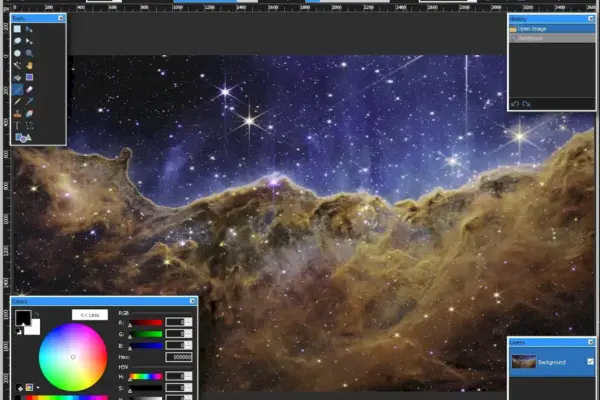600x400 pixels.
Task: Select the Rectangle Select tool
Action: pos(17,29)
